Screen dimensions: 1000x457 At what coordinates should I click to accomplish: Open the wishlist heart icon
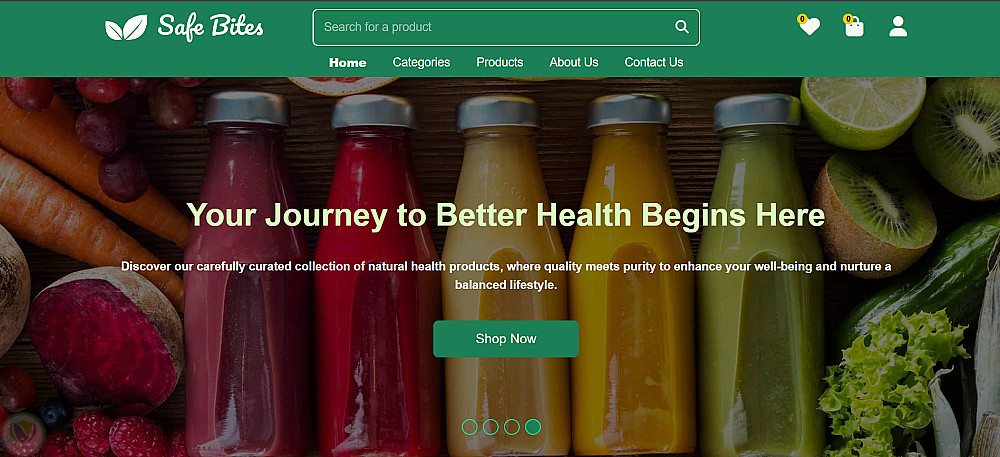coord(809,26)
